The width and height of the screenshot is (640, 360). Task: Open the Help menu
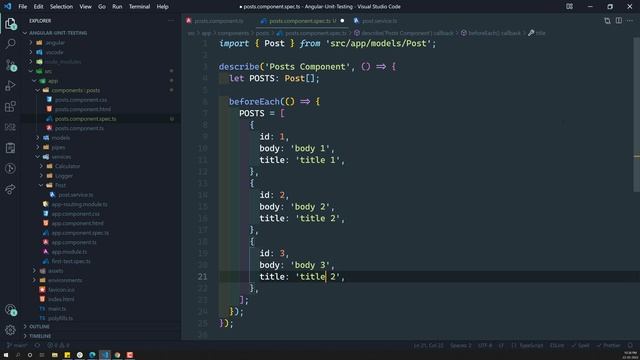(162, 7)
